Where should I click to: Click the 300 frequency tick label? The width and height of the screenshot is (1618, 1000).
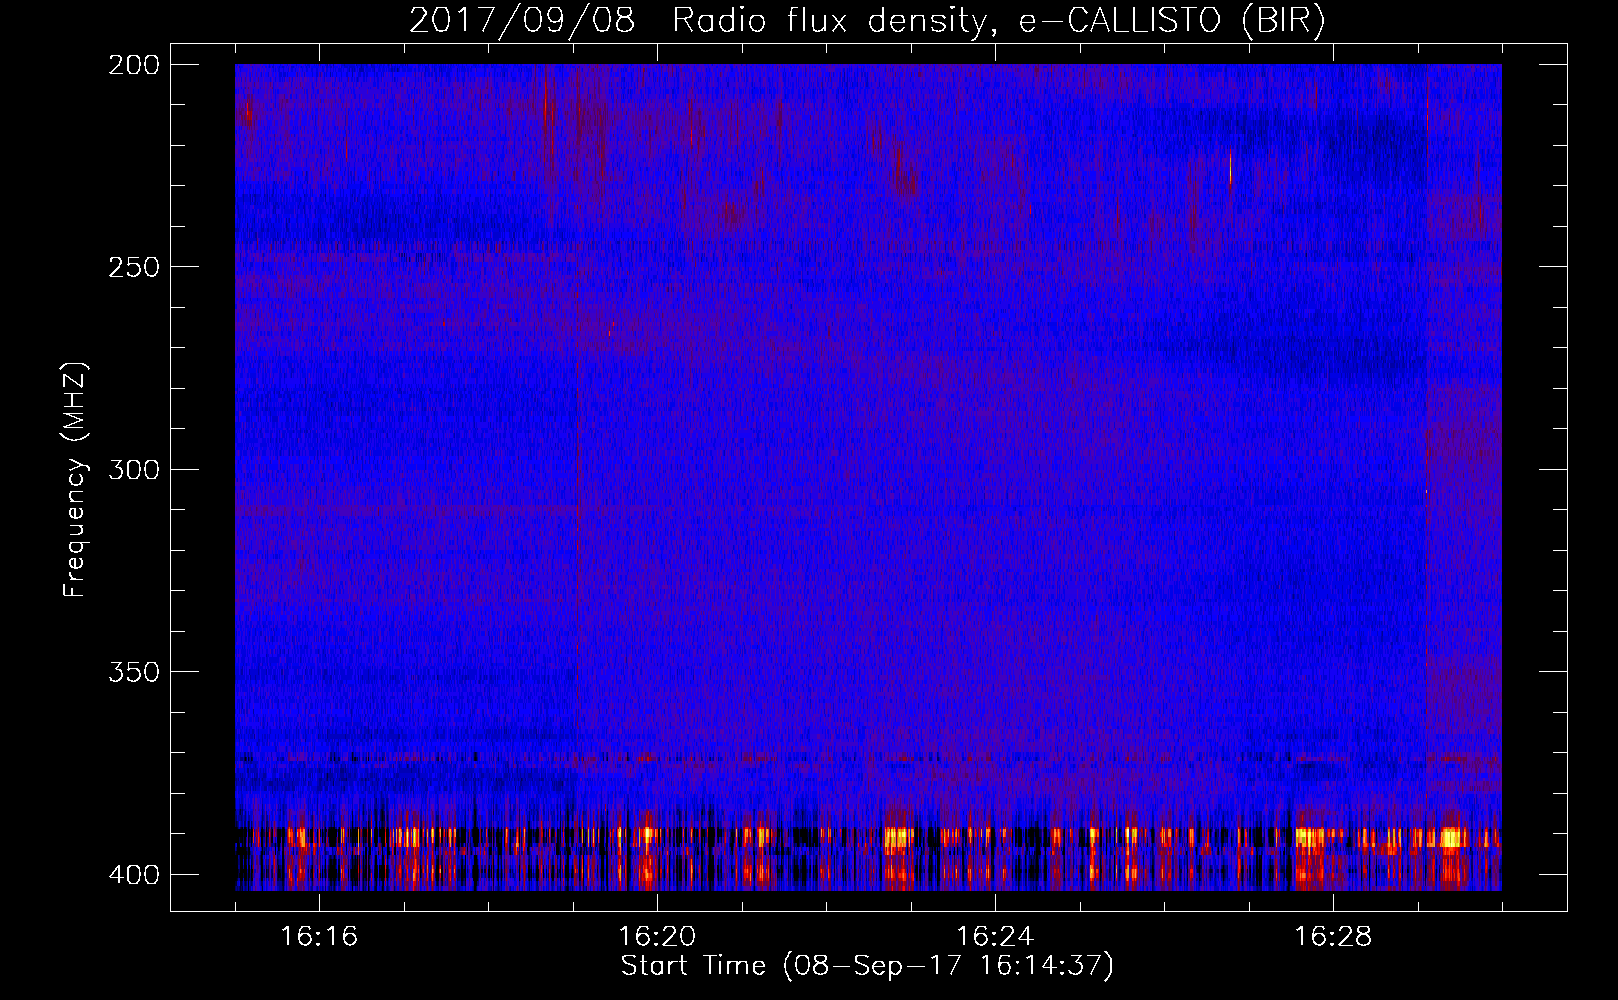pos(134,469)
